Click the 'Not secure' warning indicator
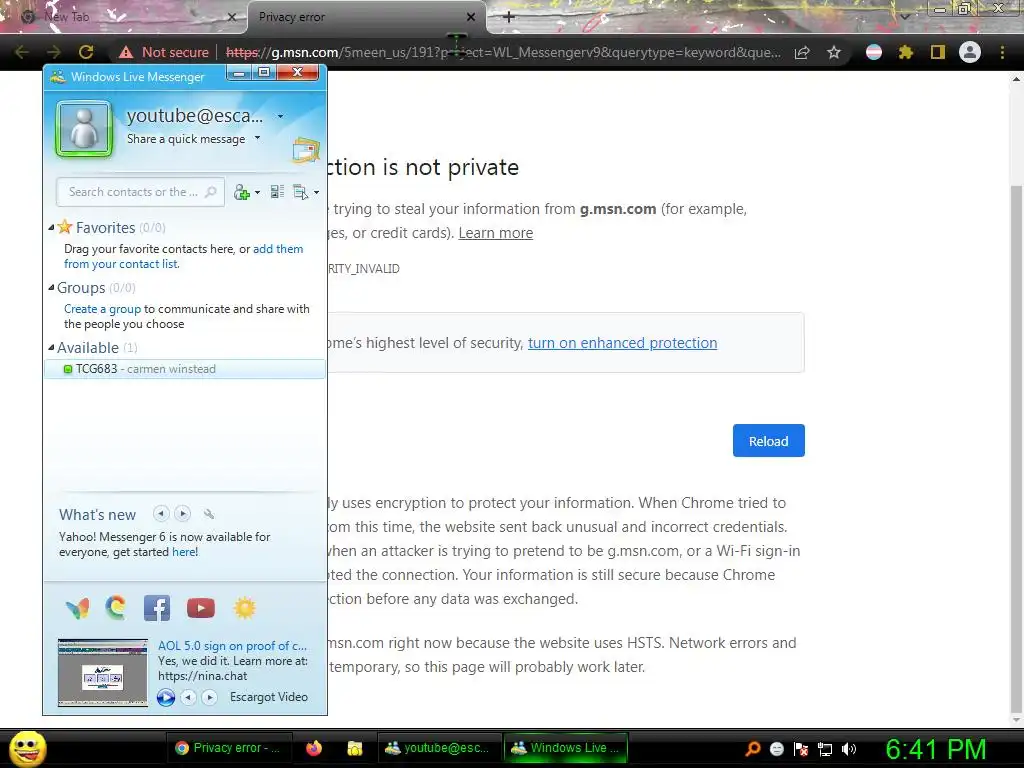 pyautogui.click(x=164, y=52)
